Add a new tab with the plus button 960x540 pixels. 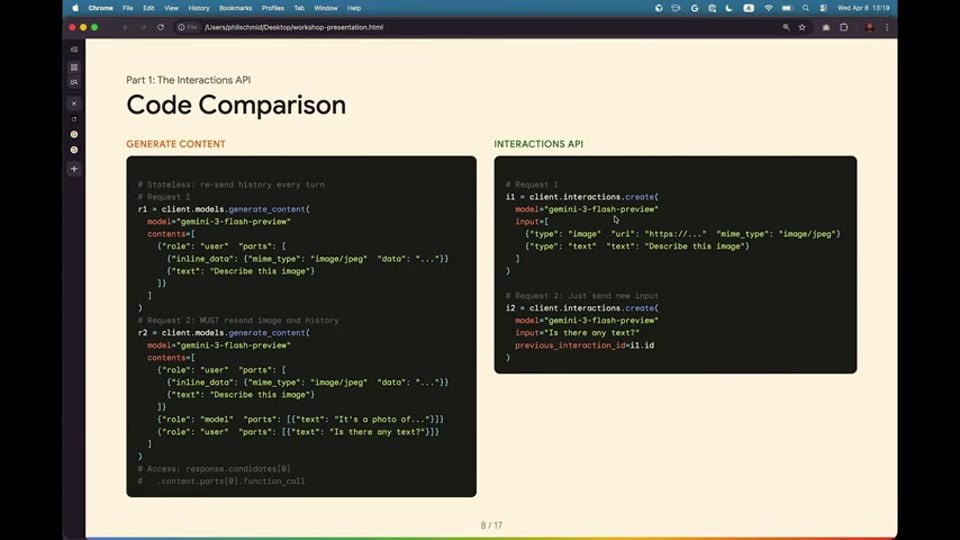point(74,168)
